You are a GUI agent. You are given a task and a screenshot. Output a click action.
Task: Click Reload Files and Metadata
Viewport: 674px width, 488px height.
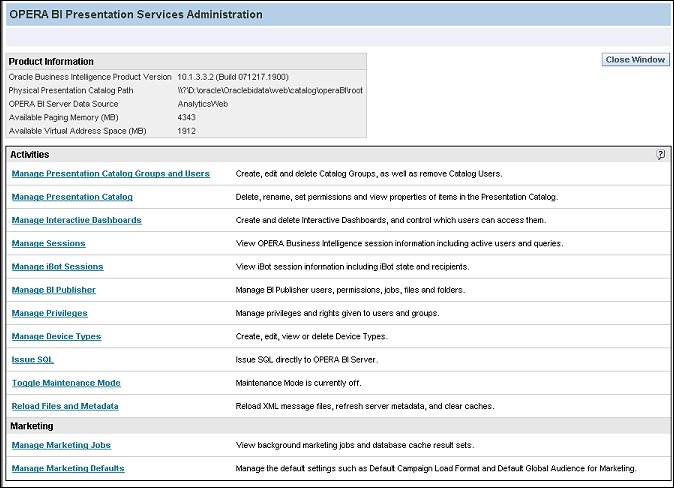click(65, 406)
